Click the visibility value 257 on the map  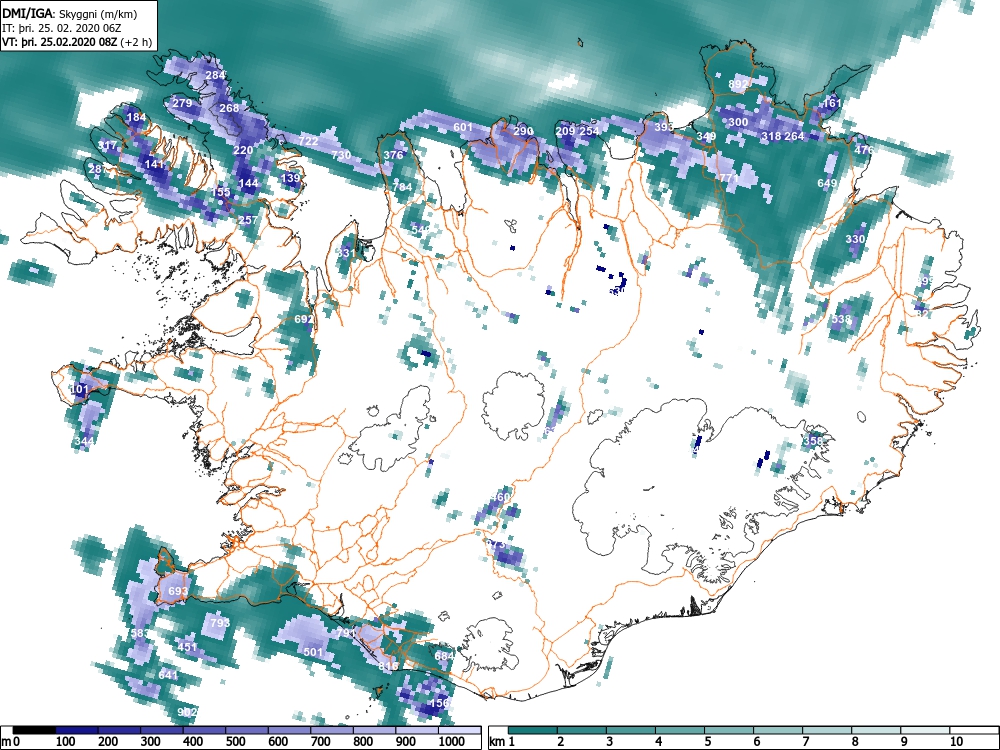(x=247, y=220)
